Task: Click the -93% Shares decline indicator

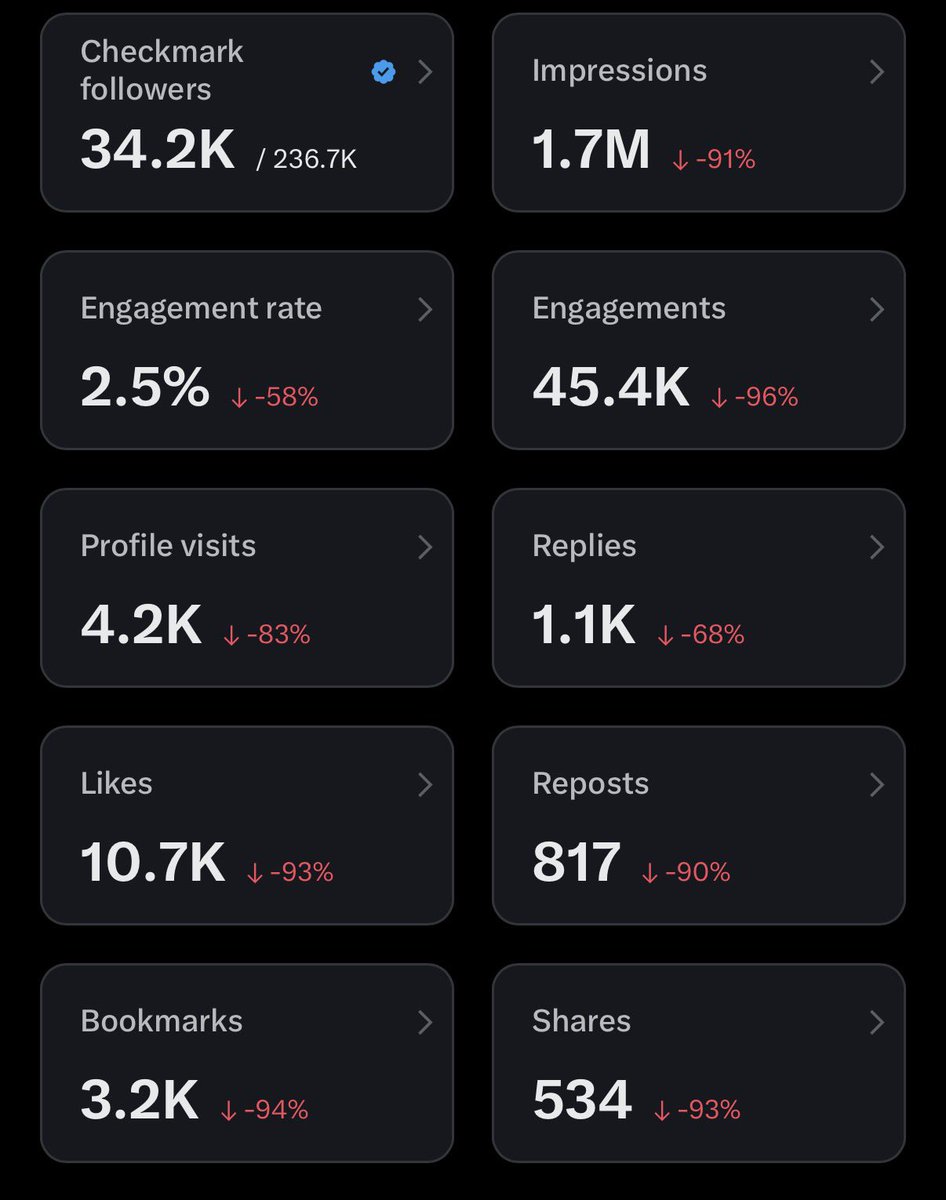Action: 697,1110
